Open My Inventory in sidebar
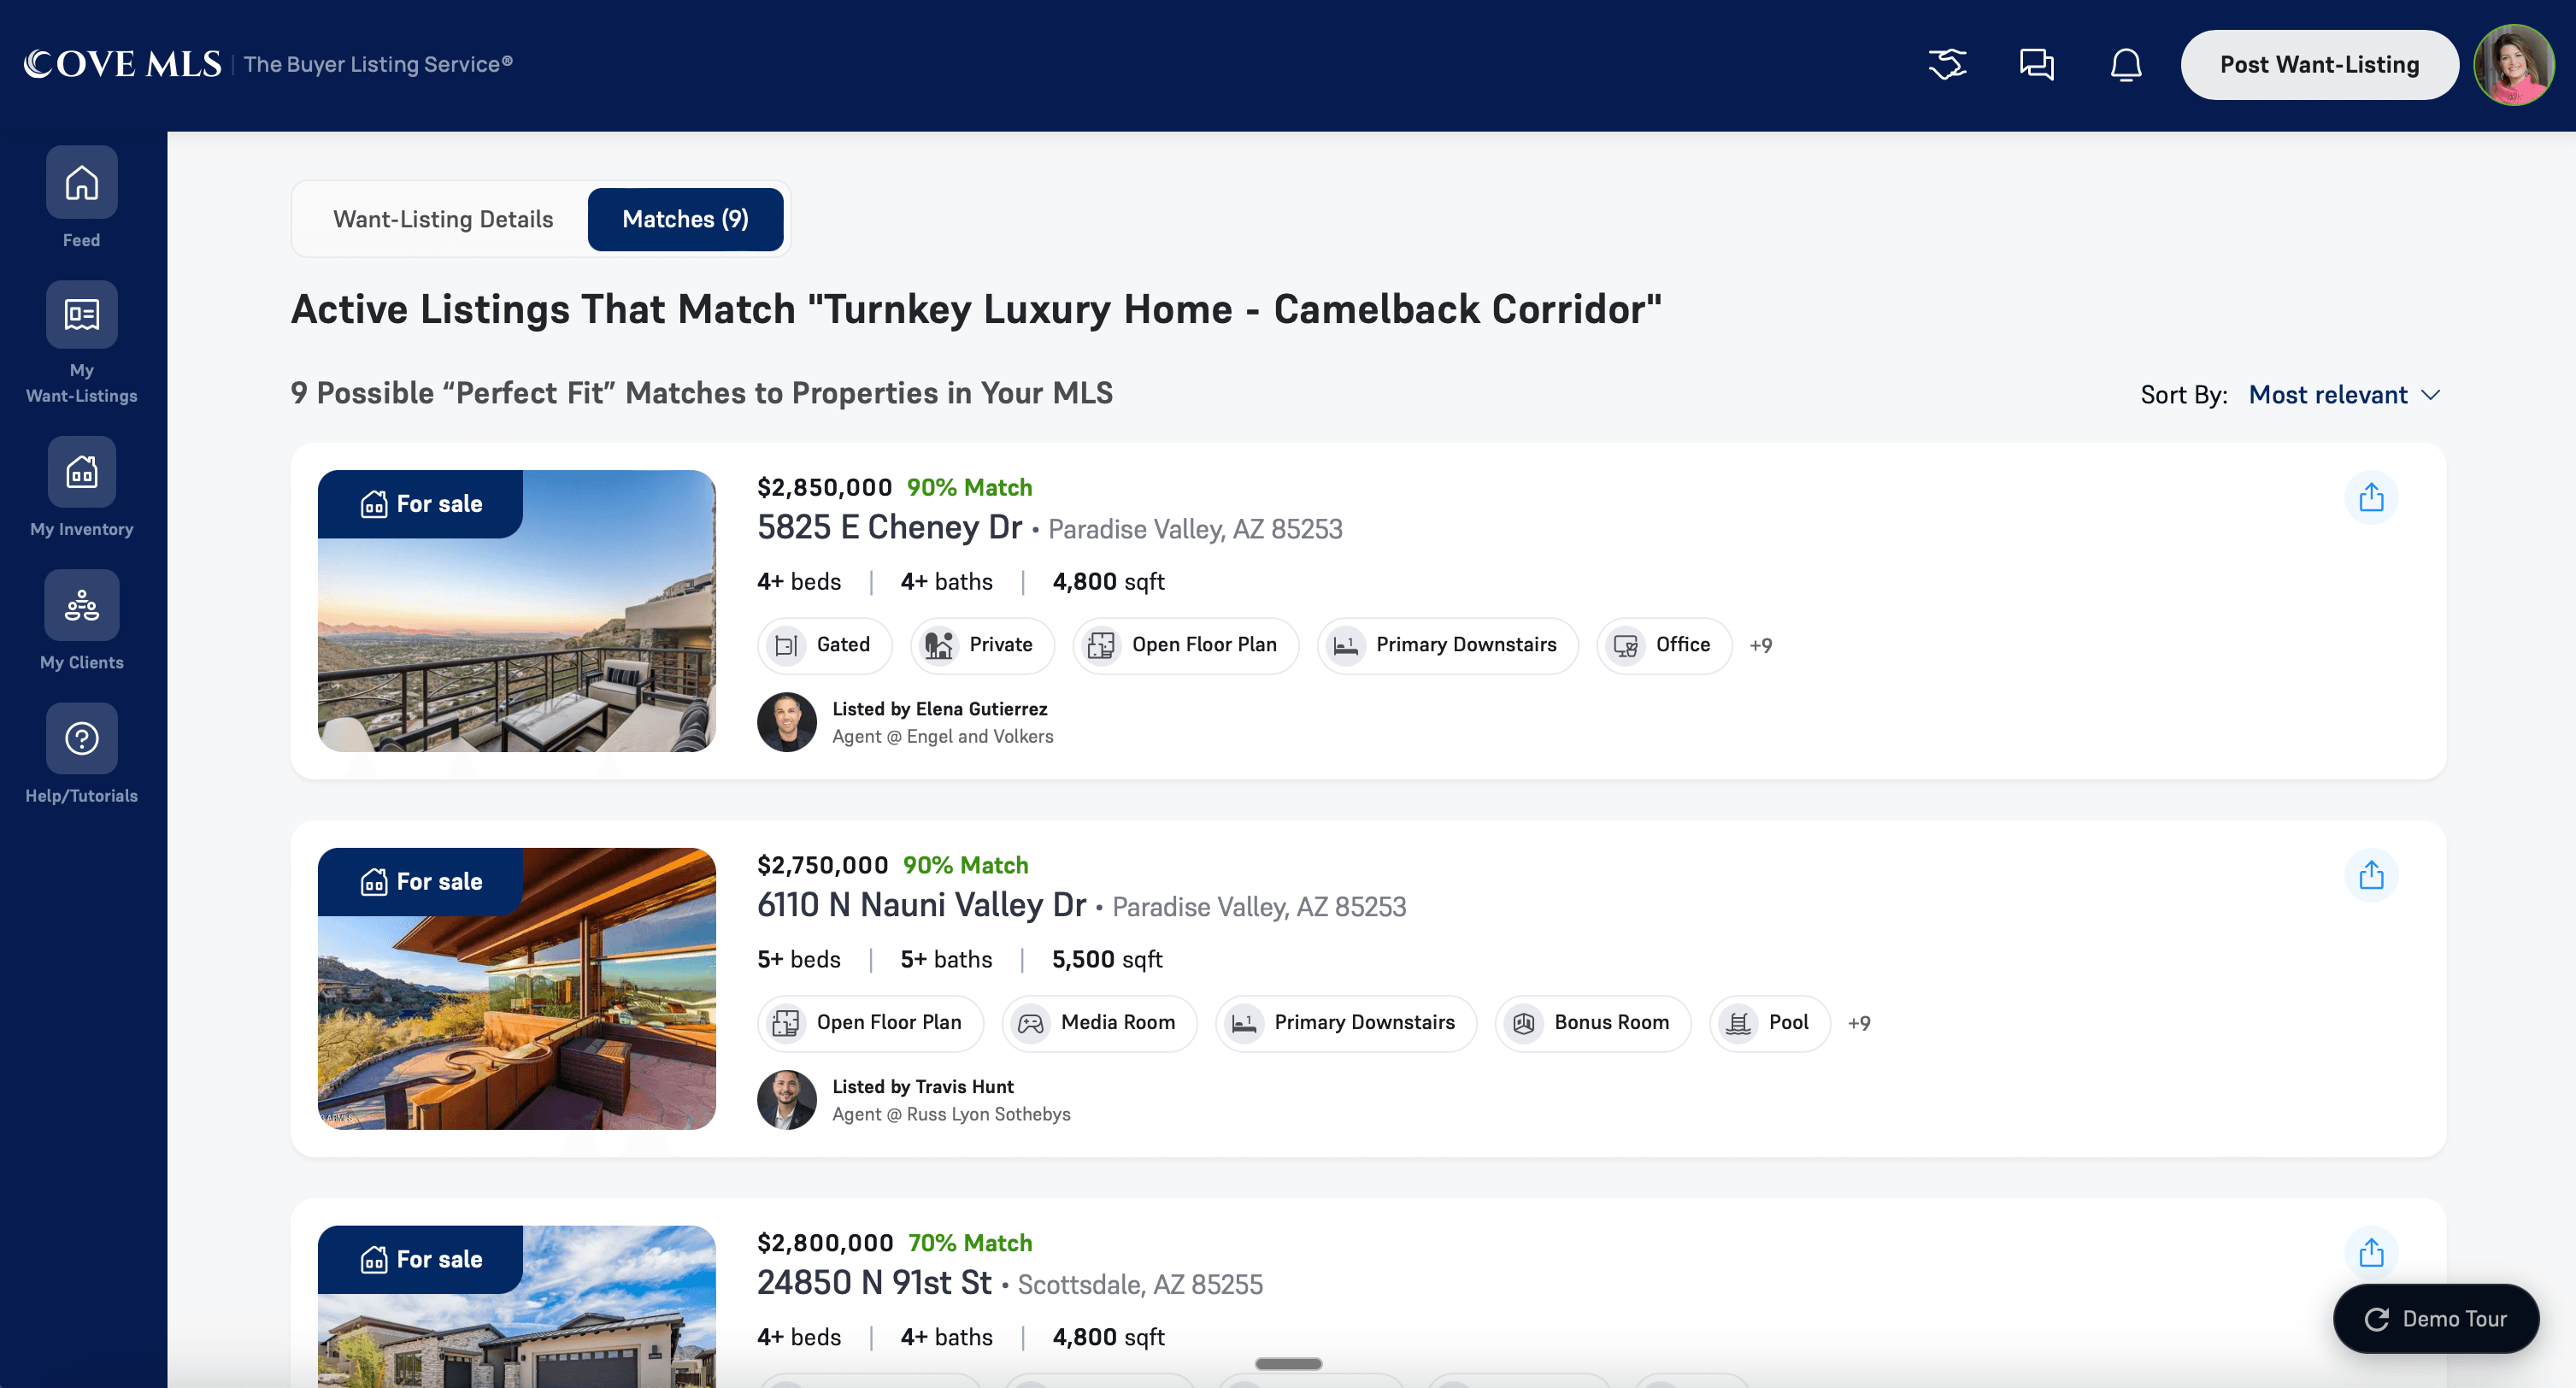 coord(81,472)
